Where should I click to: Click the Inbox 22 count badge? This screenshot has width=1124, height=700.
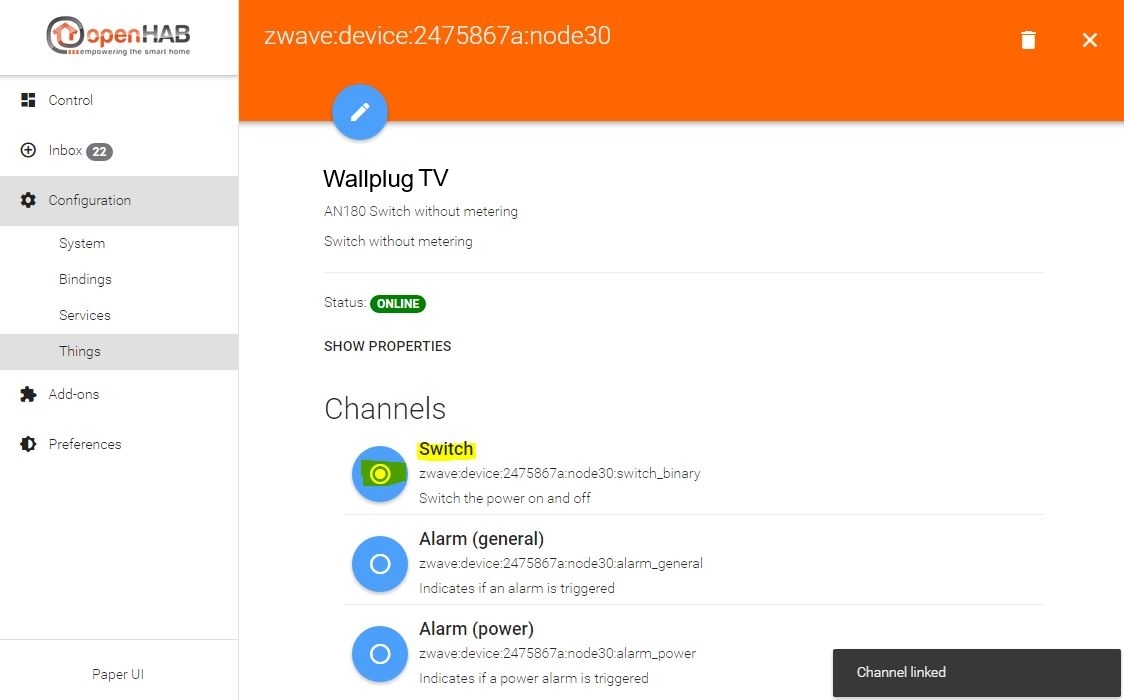pos(100,151)
